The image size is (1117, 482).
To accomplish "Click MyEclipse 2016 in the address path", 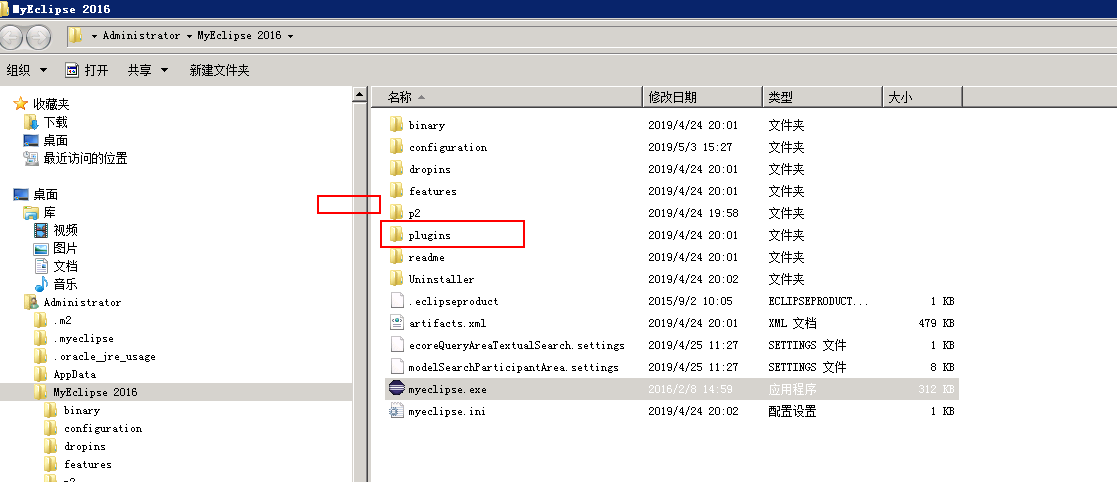I will point(239,36).
